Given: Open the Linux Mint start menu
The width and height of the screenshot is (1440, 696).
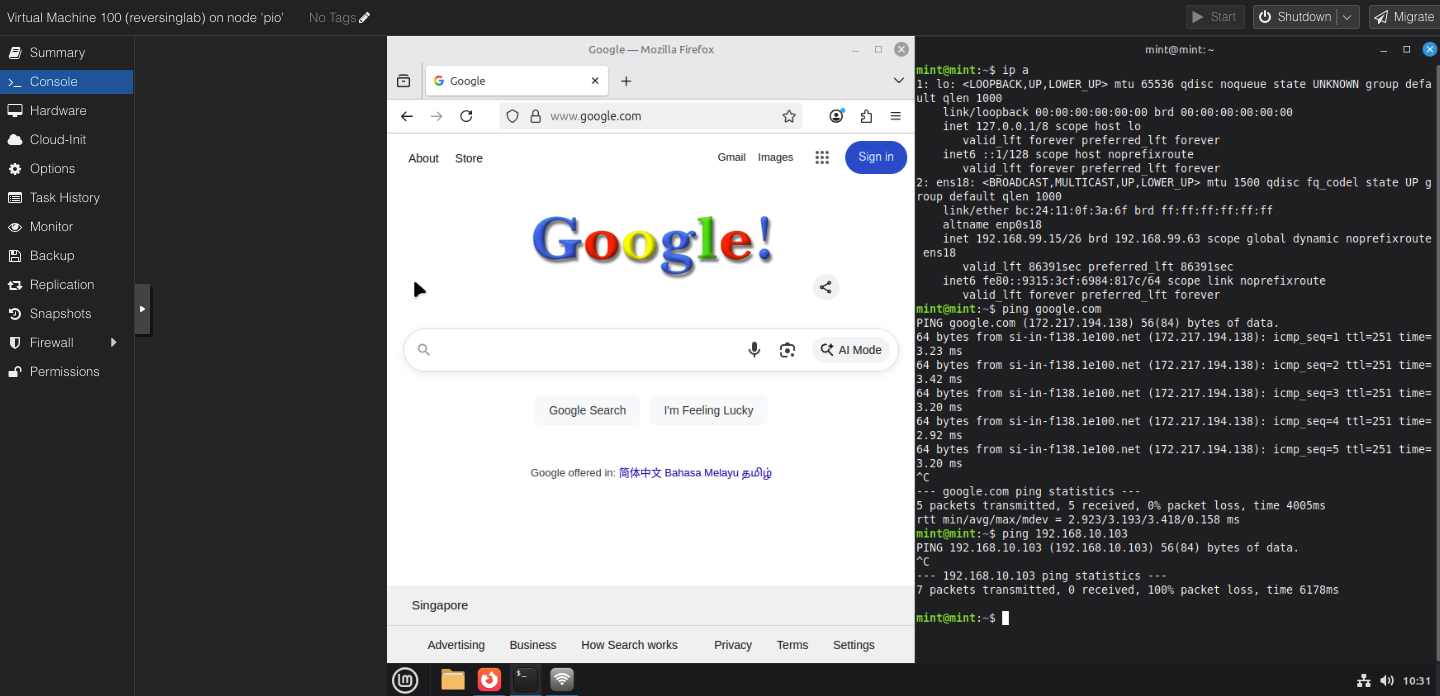Looking at the screenshot, I should (x=405, y=680).
